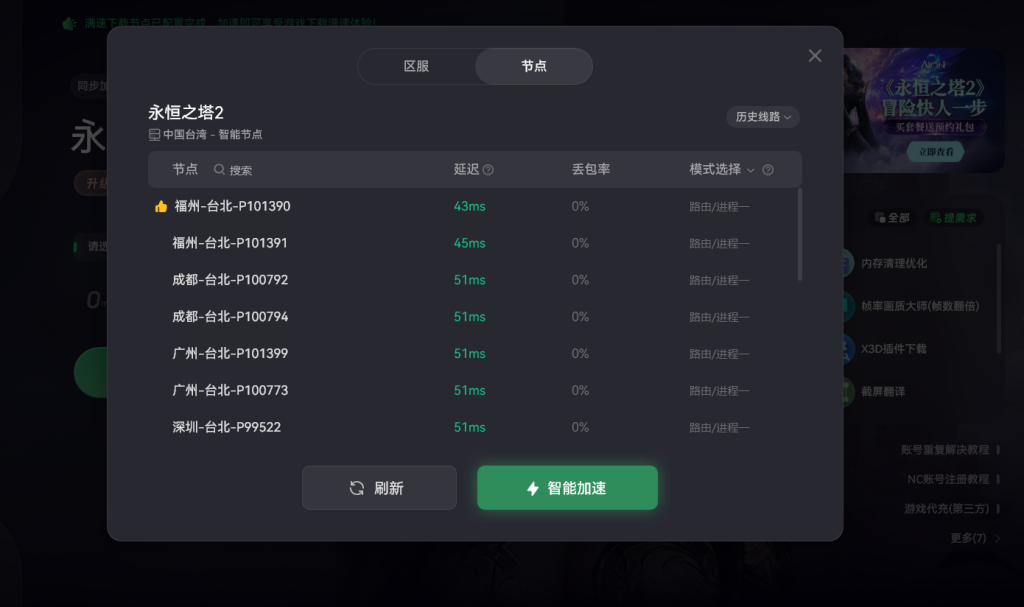1024x607 pixels.
Task: Click the thumbs-up recommended node icon
Action: (161, 206)
